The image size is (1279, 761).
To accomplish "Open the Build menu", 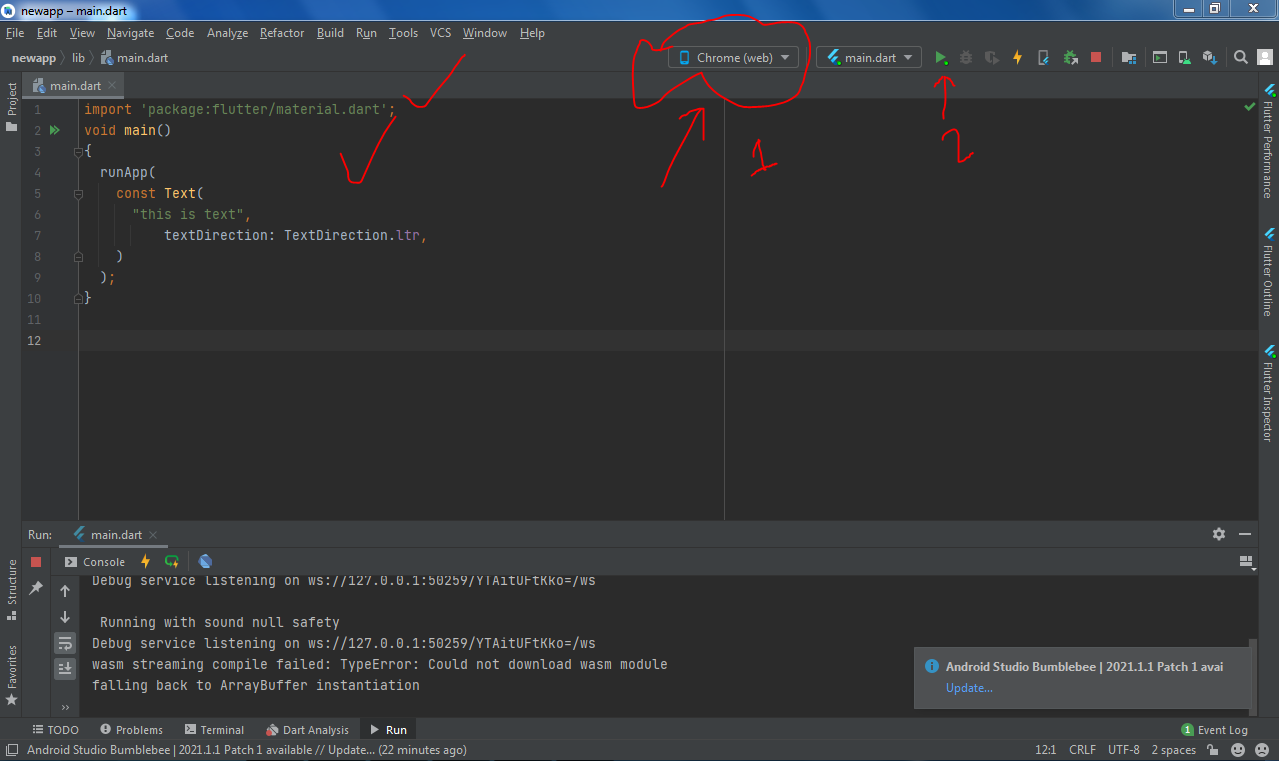I will [x=330, y=33].
